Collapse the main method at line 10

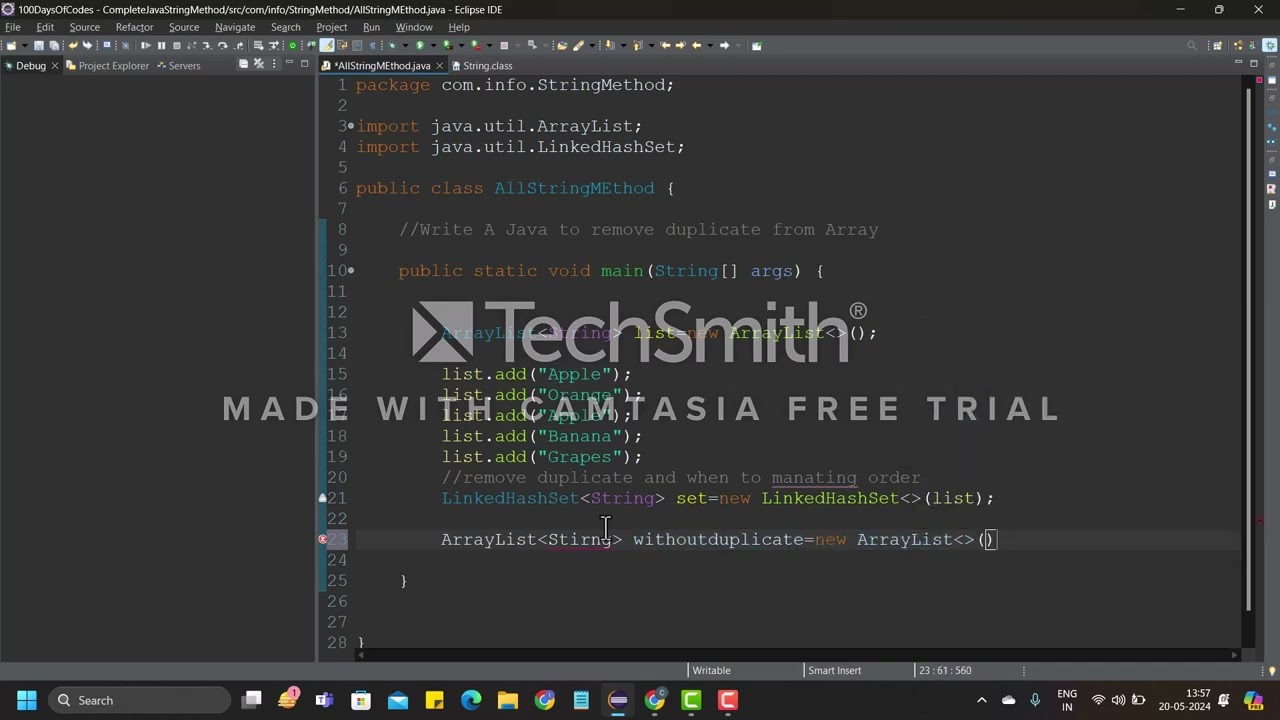click(350, 270)
